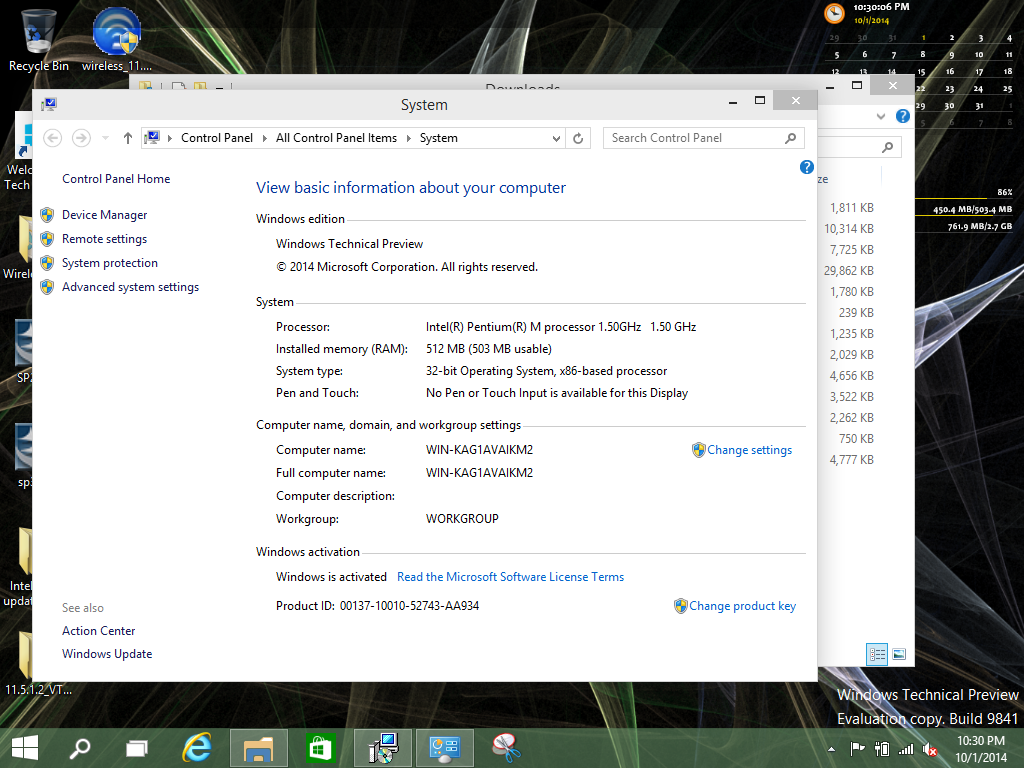Expand the Downloads window ribbon chevron
1024x768 pixels.
[x=880, y=116]
